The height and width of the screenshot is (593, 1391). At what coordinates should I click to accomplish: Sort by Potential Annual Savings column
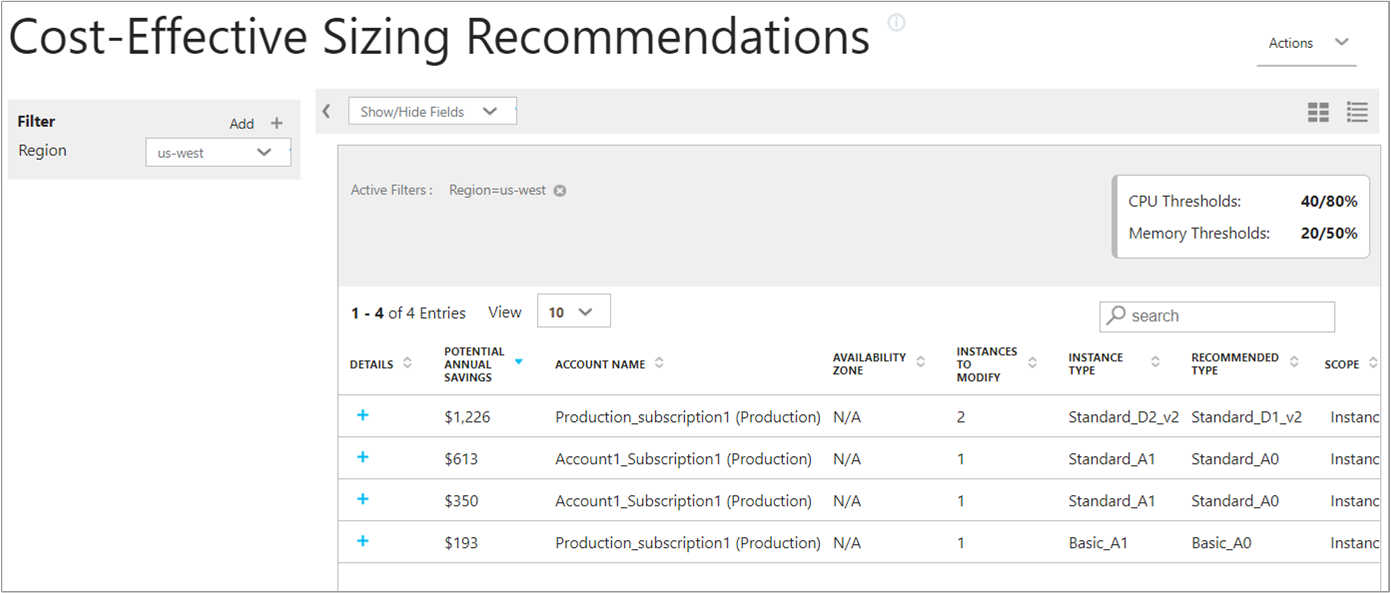tap(518, 362)
